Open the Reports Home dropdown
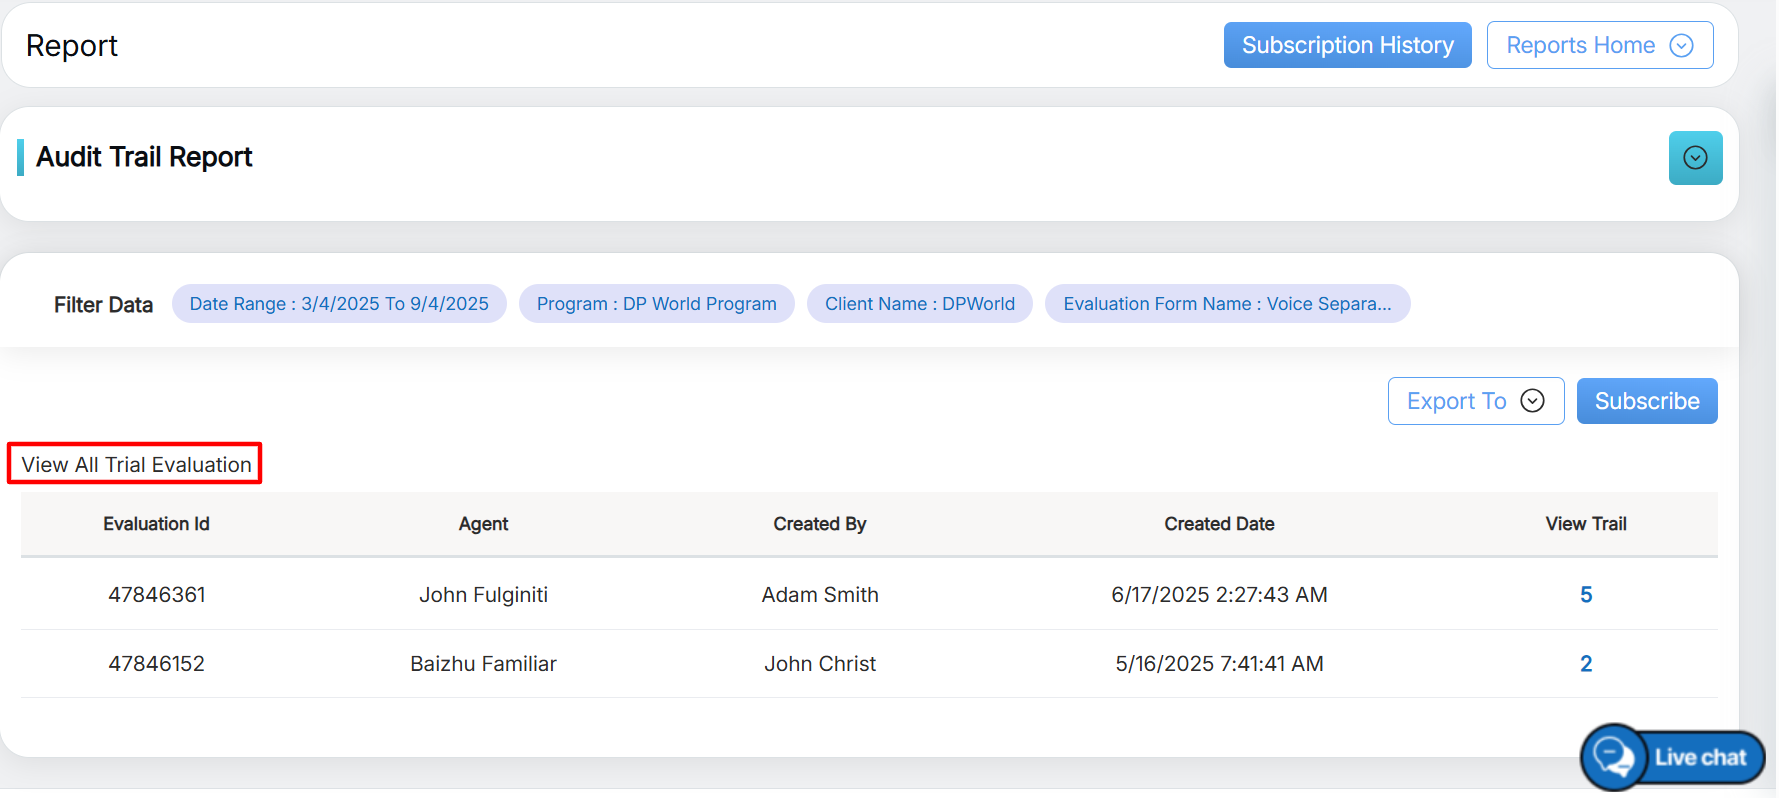 [x=1598, y=46]
